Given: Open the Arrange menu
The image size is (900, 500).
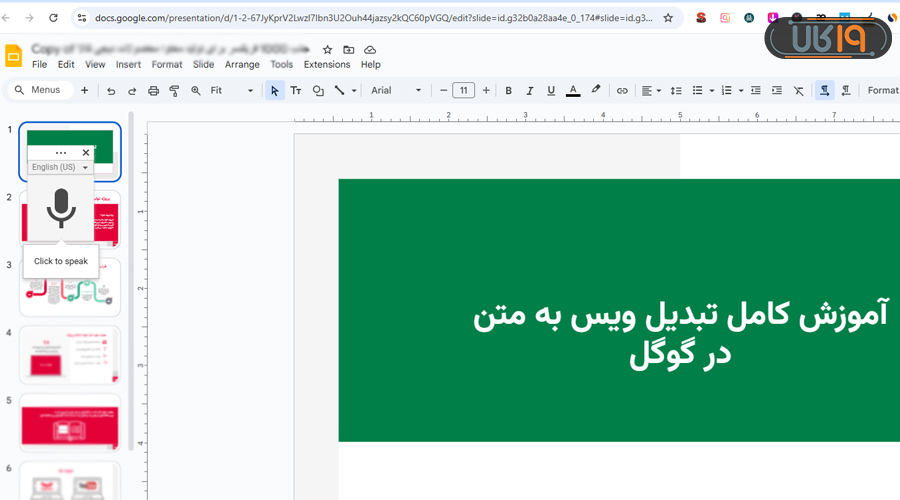Looking at the screenshot, I should 242,64.
